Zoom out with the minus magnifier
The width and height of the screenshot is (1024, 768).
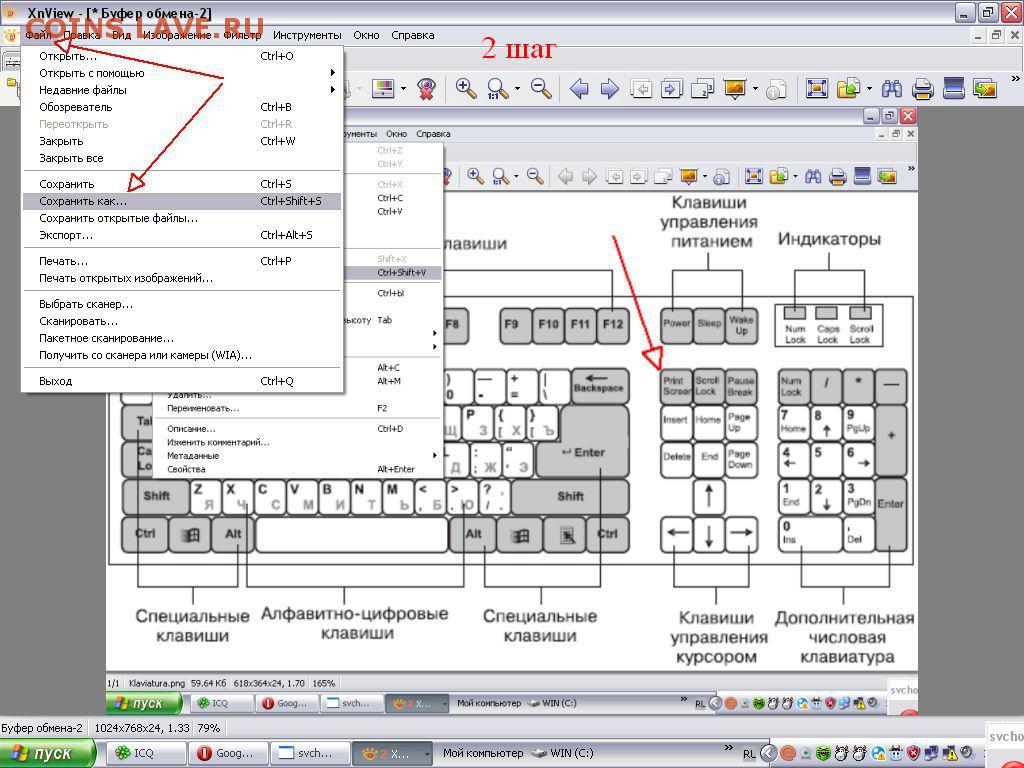(541, 88)
